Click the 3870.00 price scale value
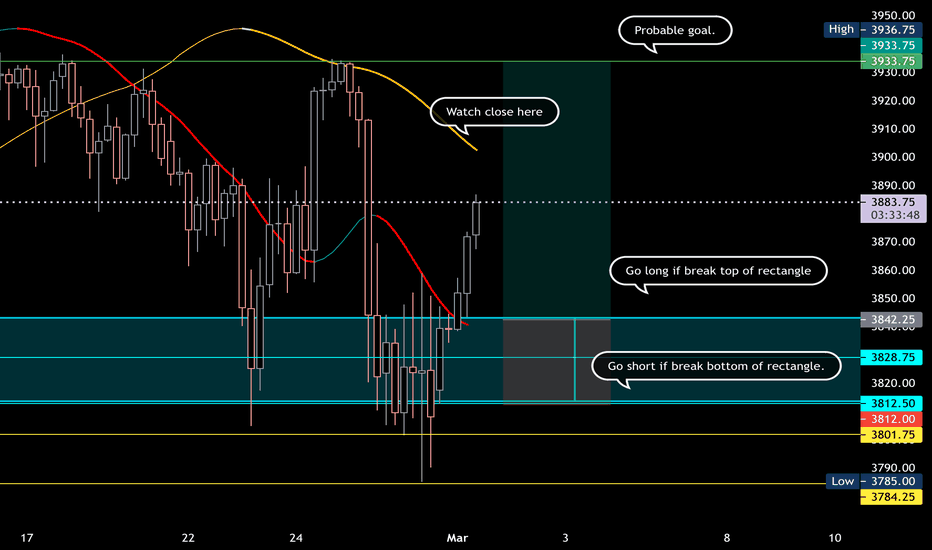This screenshot has height=550, width=932. click(893, 241)
